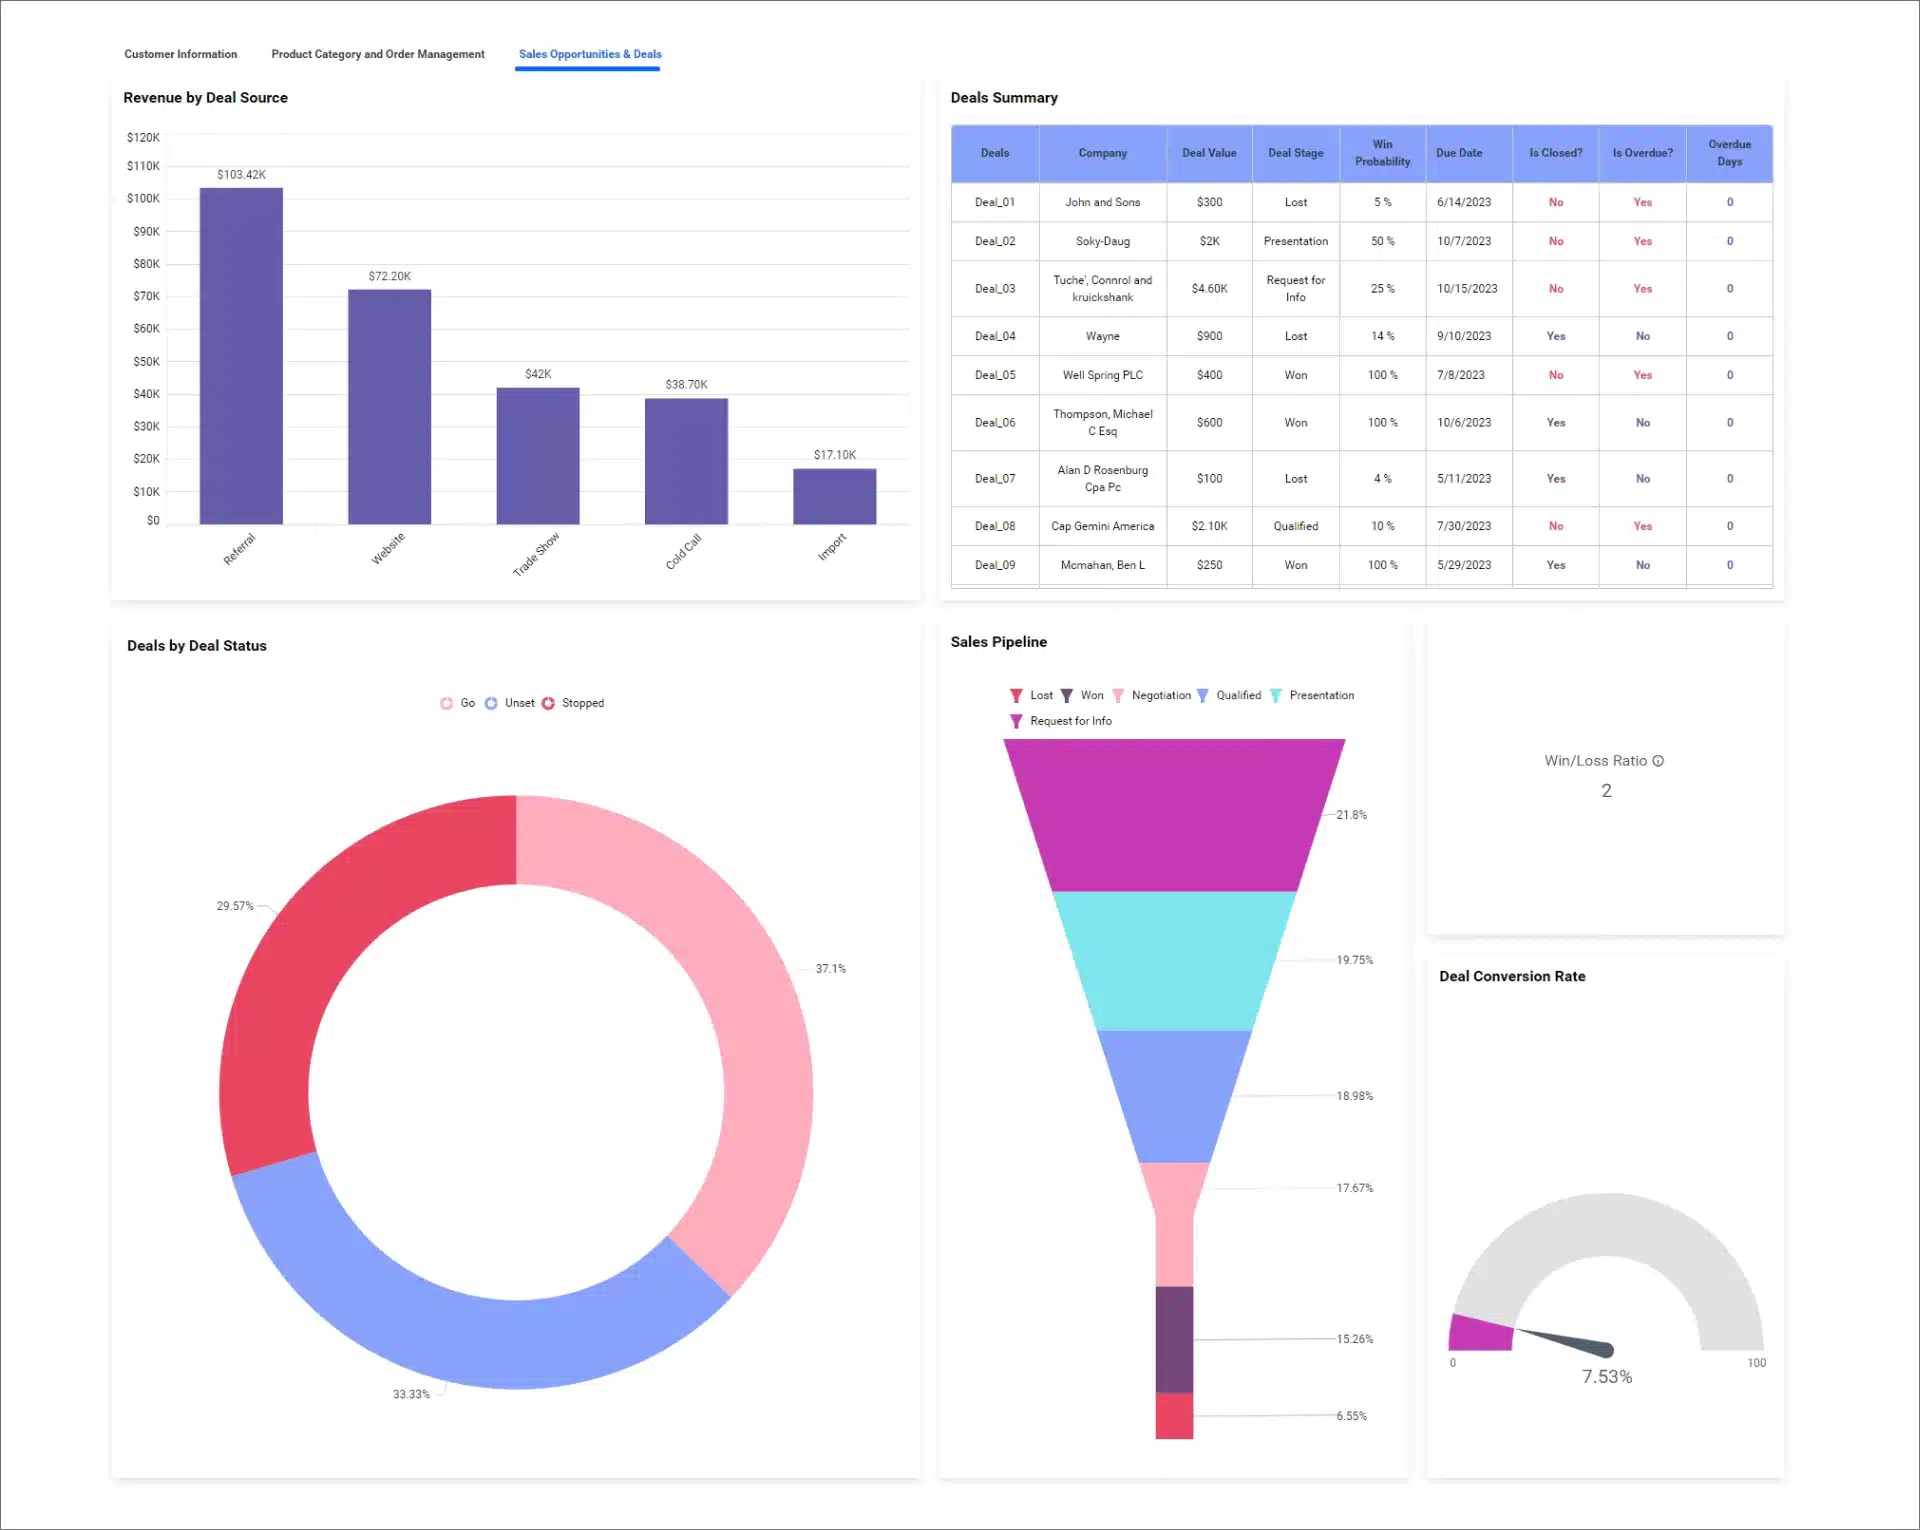Image resolution: width=1920 pixels, height=1530 pixels.
Task: Click the Qualified funnel legend icon
Action: (1202, 695)
